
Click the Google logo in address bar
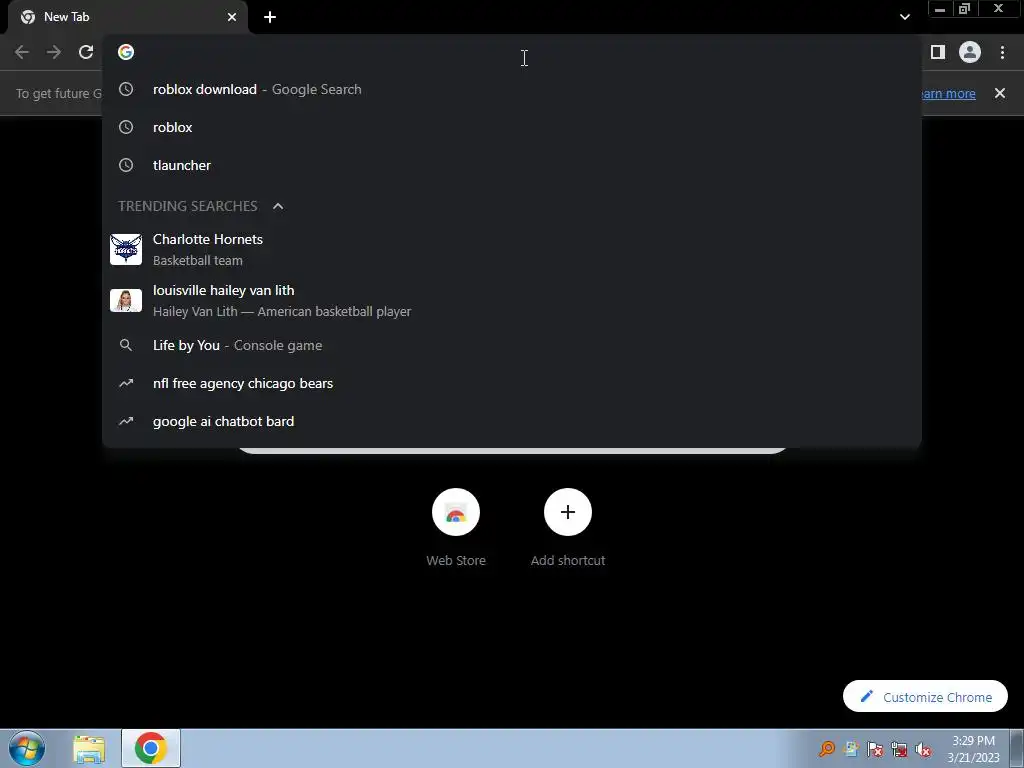click(x=126, y=52)
